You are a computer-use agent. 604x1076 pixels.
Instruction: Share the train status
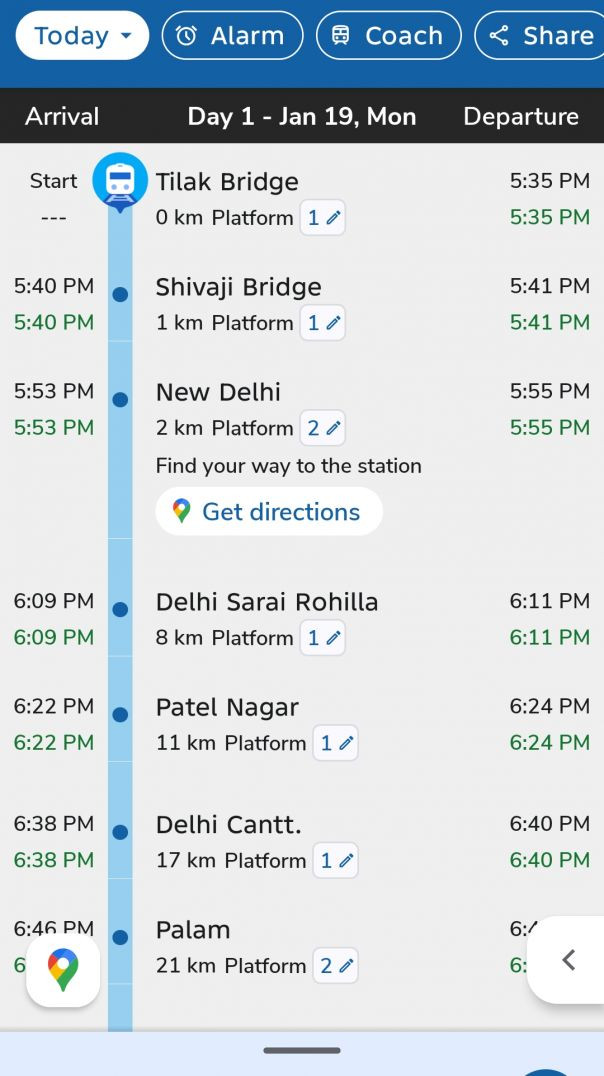coord(540,36)
